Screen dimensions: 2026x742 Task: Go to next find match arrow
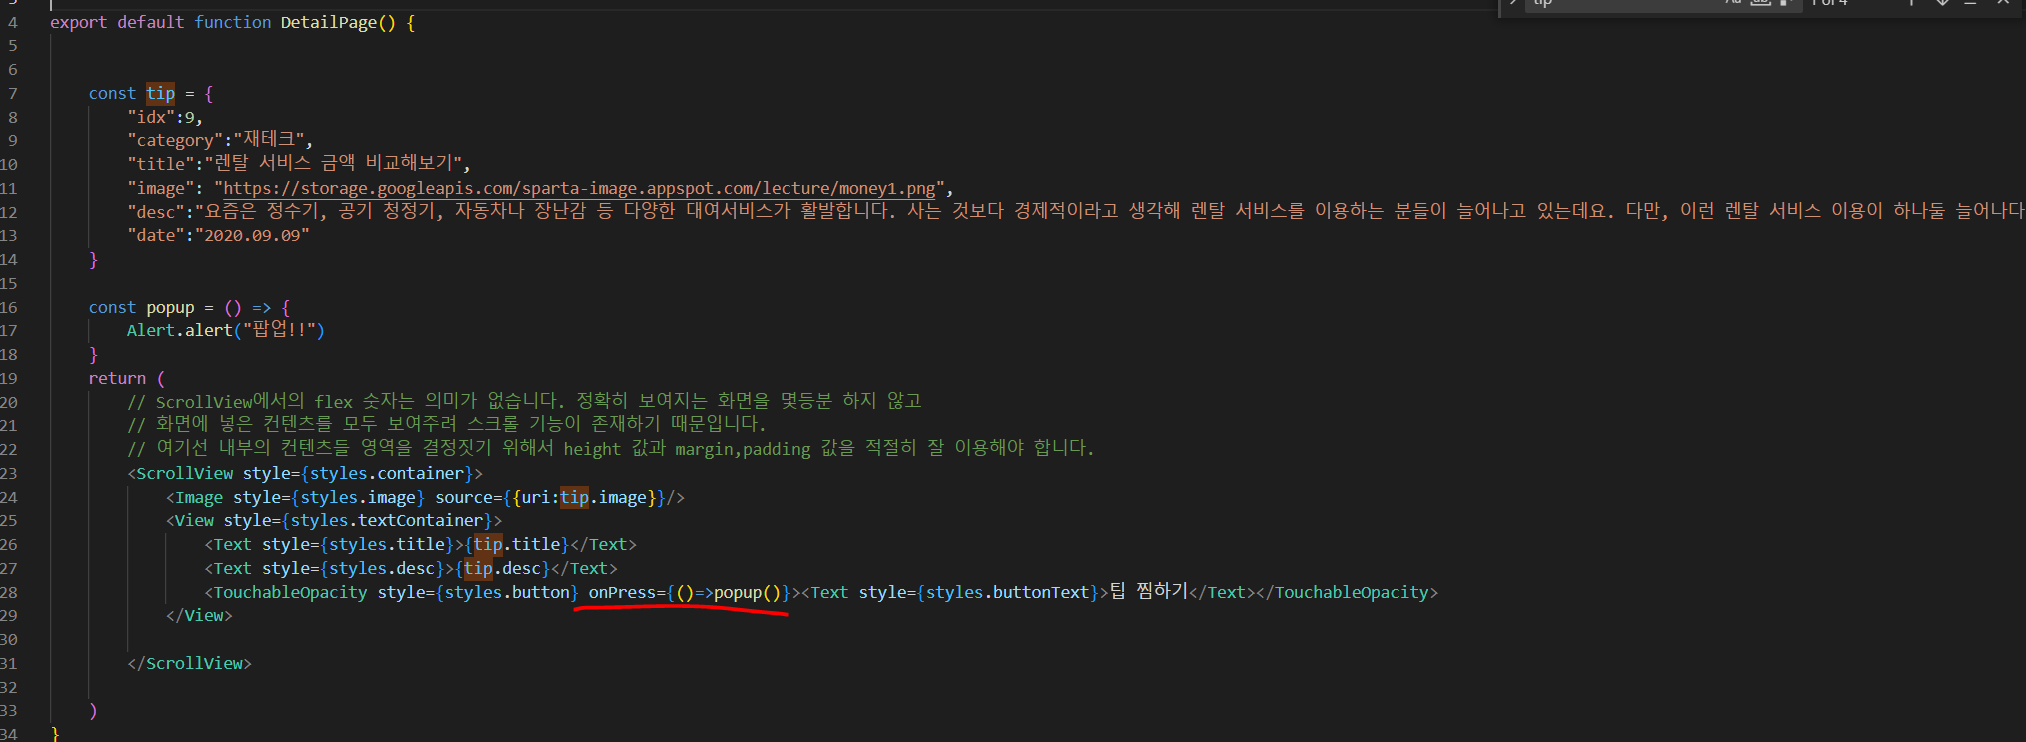click(1942, 3)
